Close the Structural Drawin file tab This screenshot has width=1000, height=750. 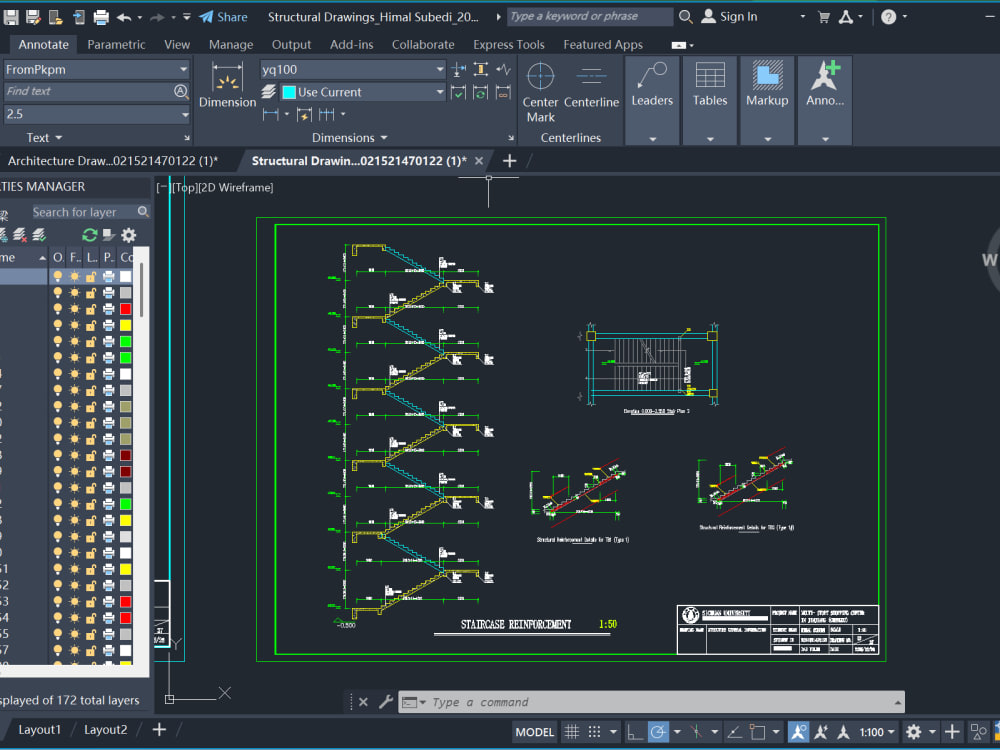tap(479, 161)
